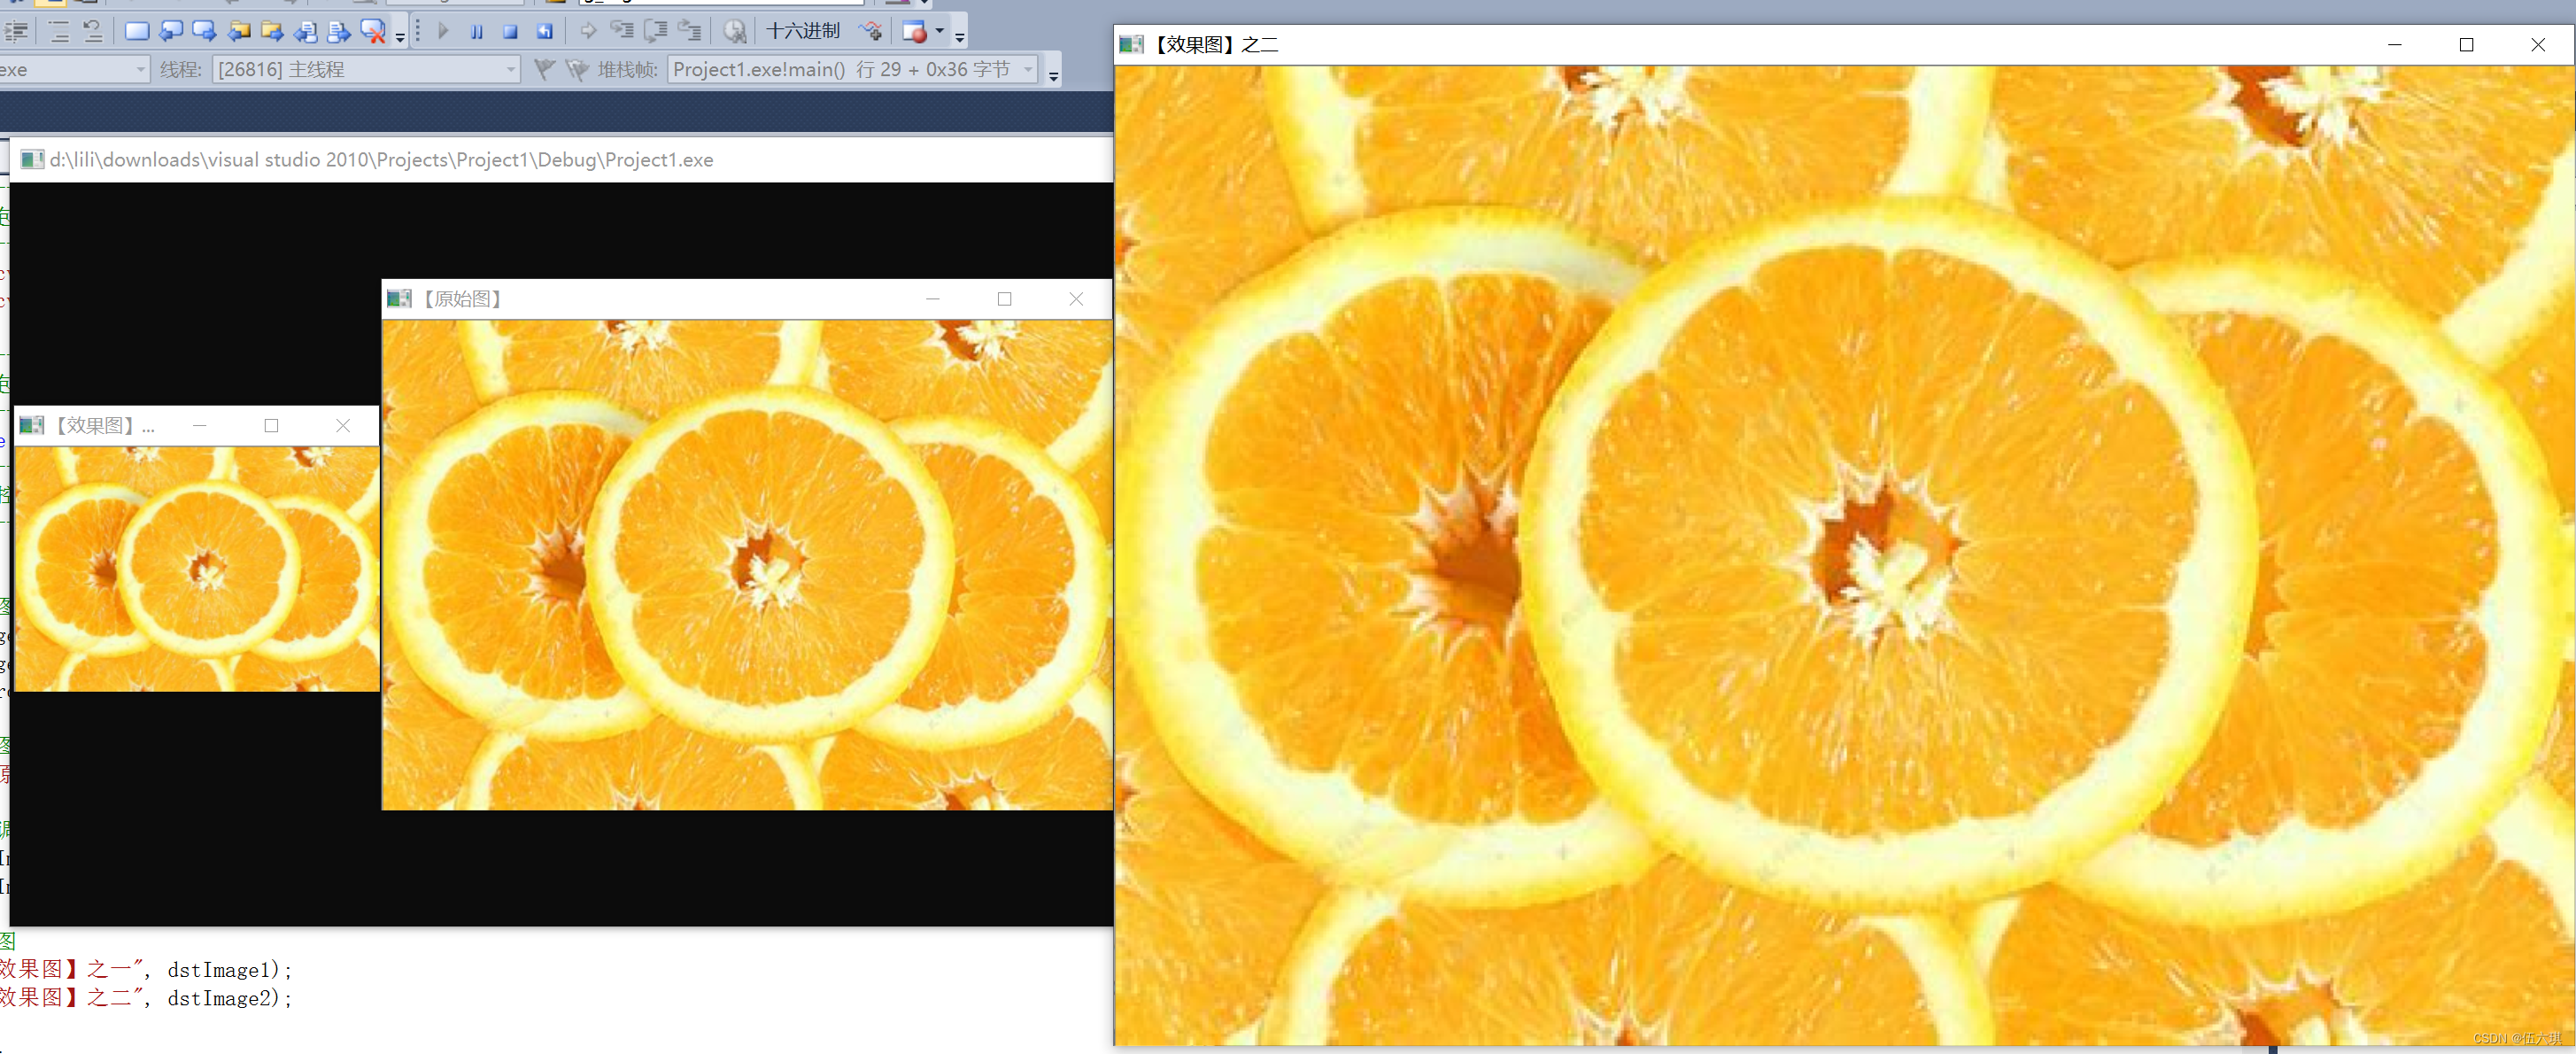Open the console window system icon

coord(32,160)
